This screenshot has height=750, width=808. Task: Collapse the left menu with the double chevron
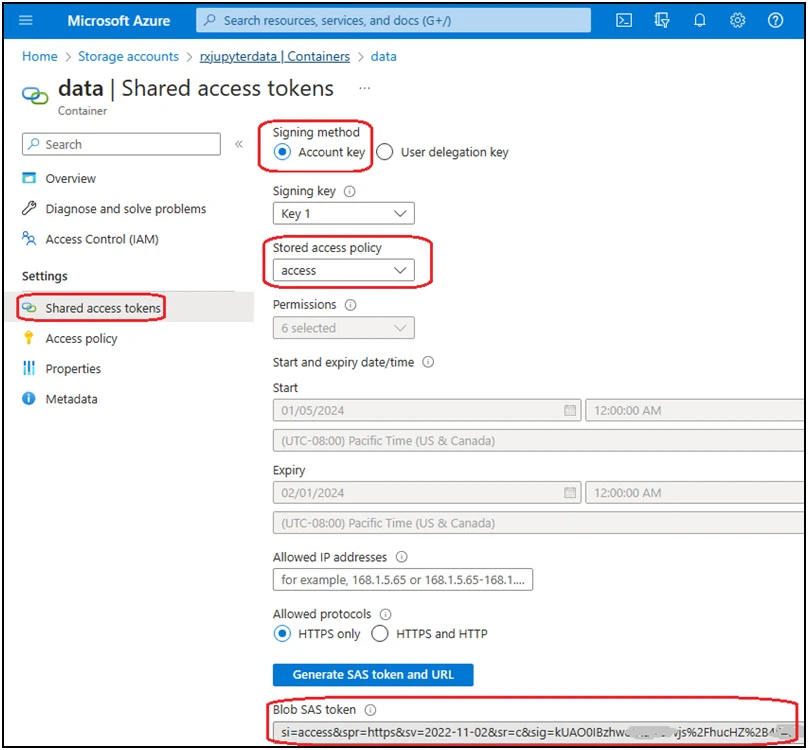pos(239,144)
